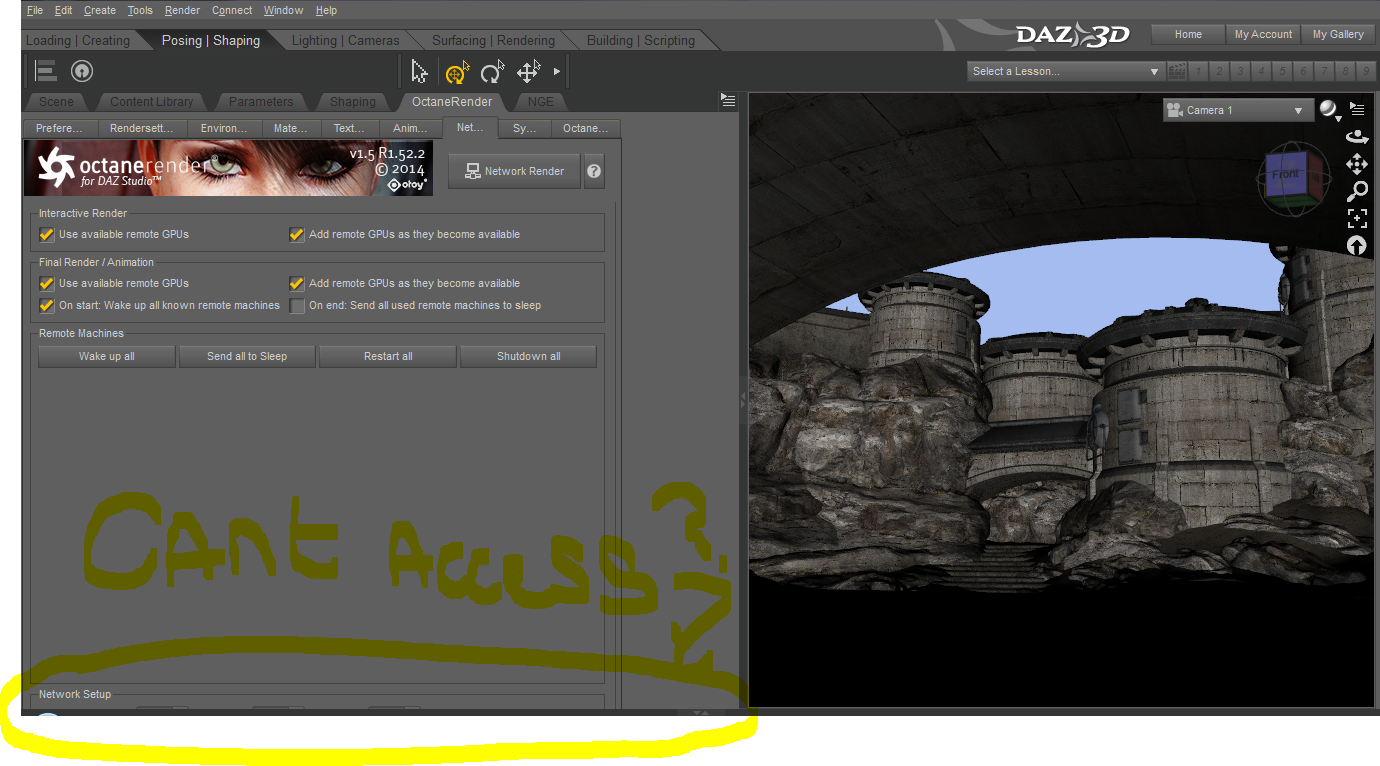Image resolution: width=1380 pixels, height=766 pixels.
Task: Click the viewport reset camera arrow
Action: click(1357, 245)
